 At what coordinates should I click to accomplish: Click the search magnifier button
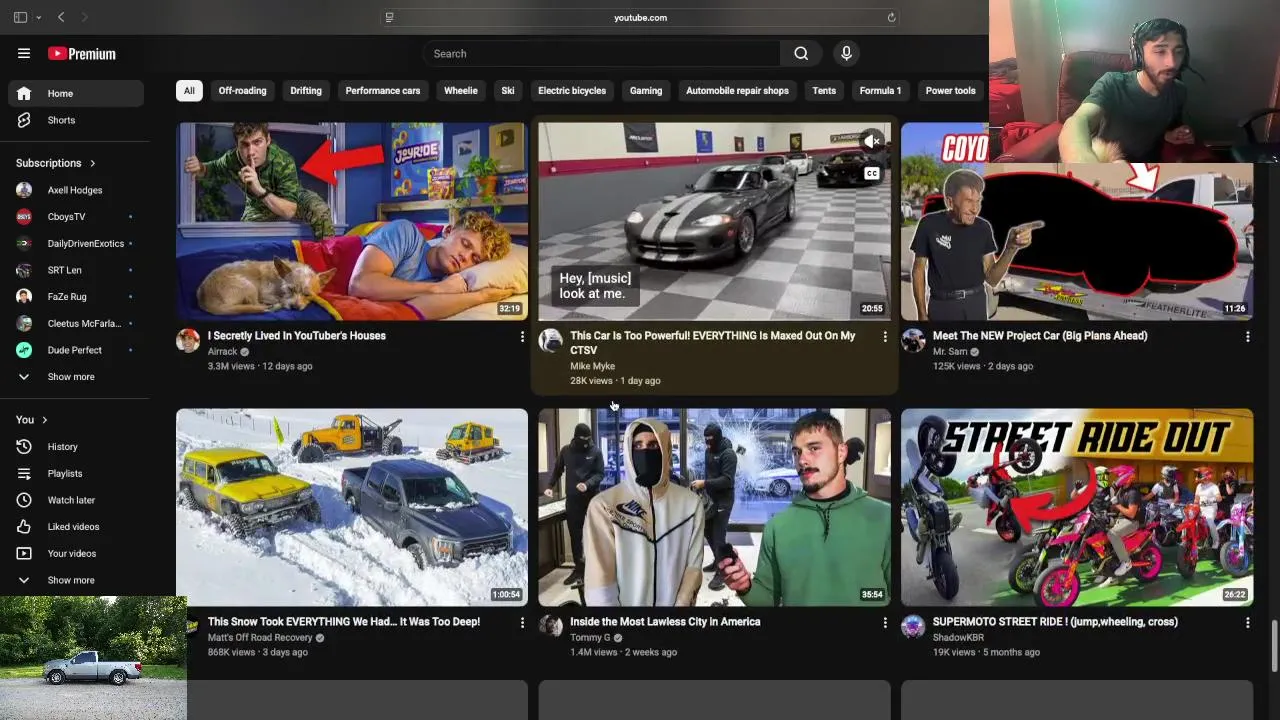click(801, 54)
